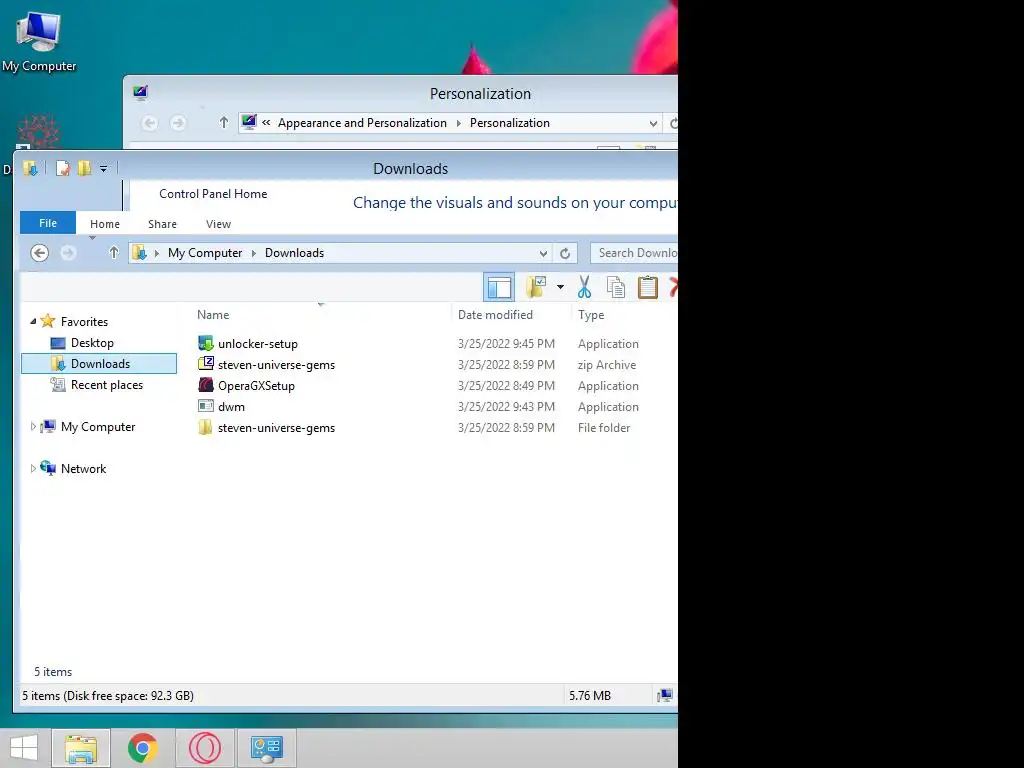The height and width of the screenshot is (768, 1024).
Task: Click the Paste clipboard icon
Action: point(647,287)
